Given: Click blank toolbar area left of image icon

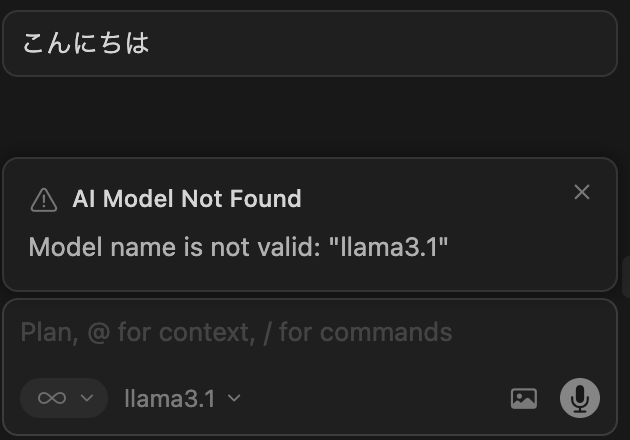Looking at the screenshot, I should (380, 398).
